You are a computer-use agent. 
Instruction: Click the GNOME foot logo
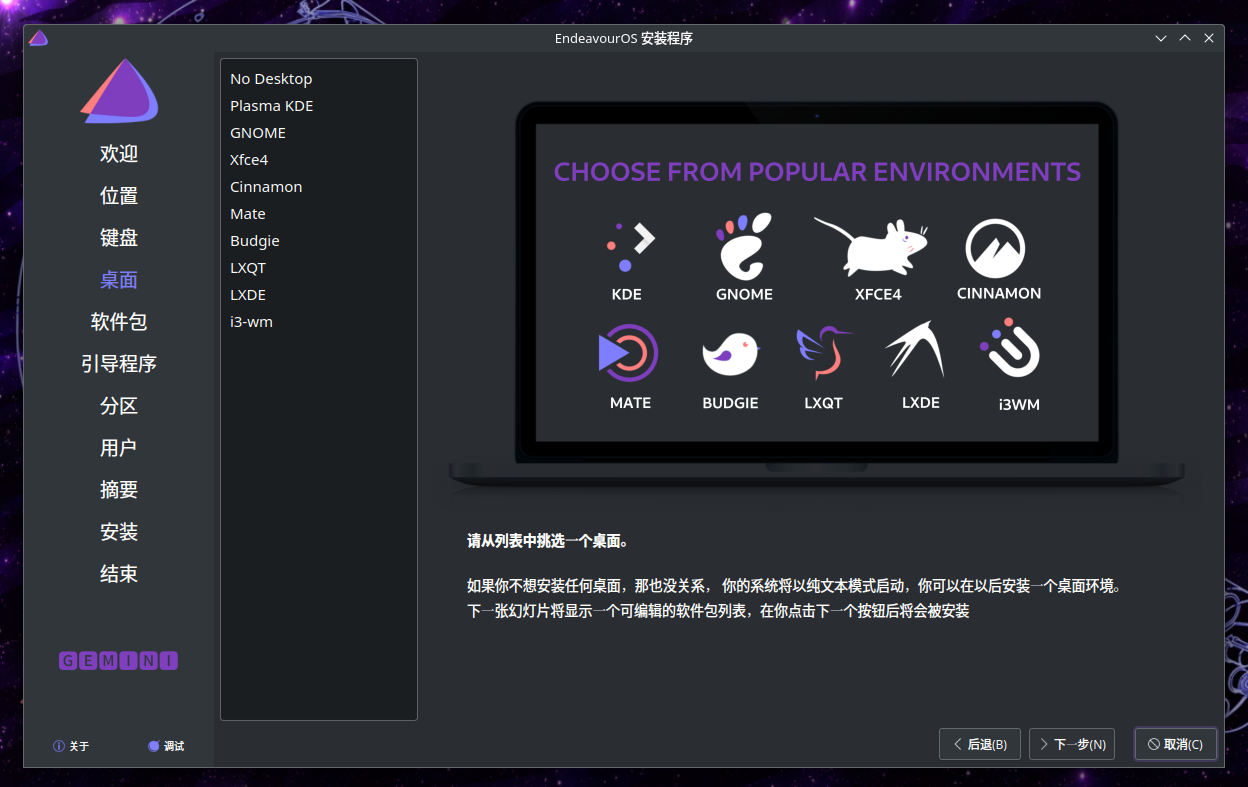[x=744, y=246]
